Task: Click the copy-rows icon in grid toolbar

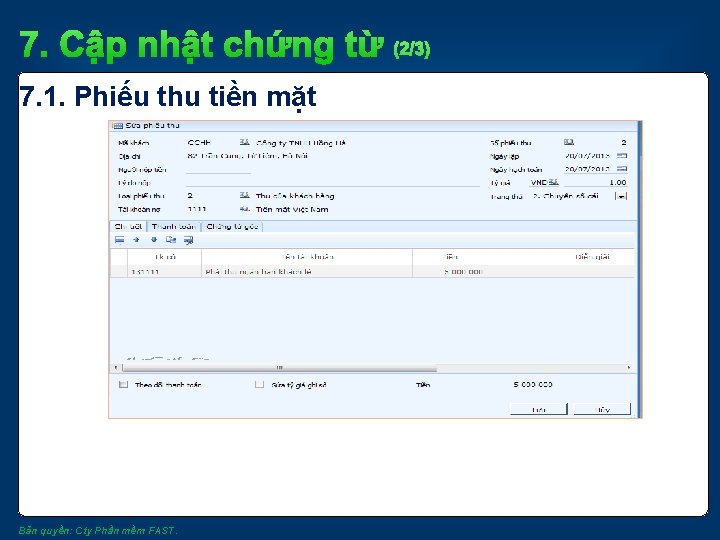Action: pos(171,240)
